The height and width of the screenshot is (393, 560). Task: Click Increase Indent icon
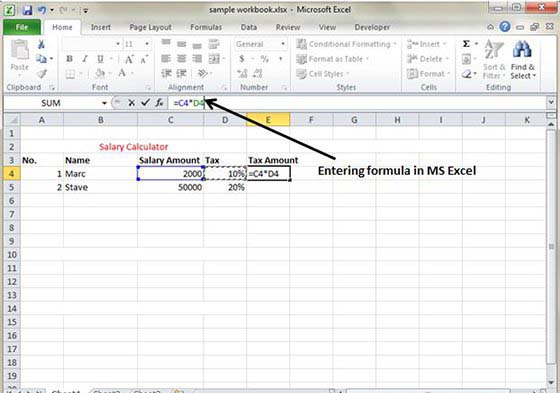click(x=181, y=74)
